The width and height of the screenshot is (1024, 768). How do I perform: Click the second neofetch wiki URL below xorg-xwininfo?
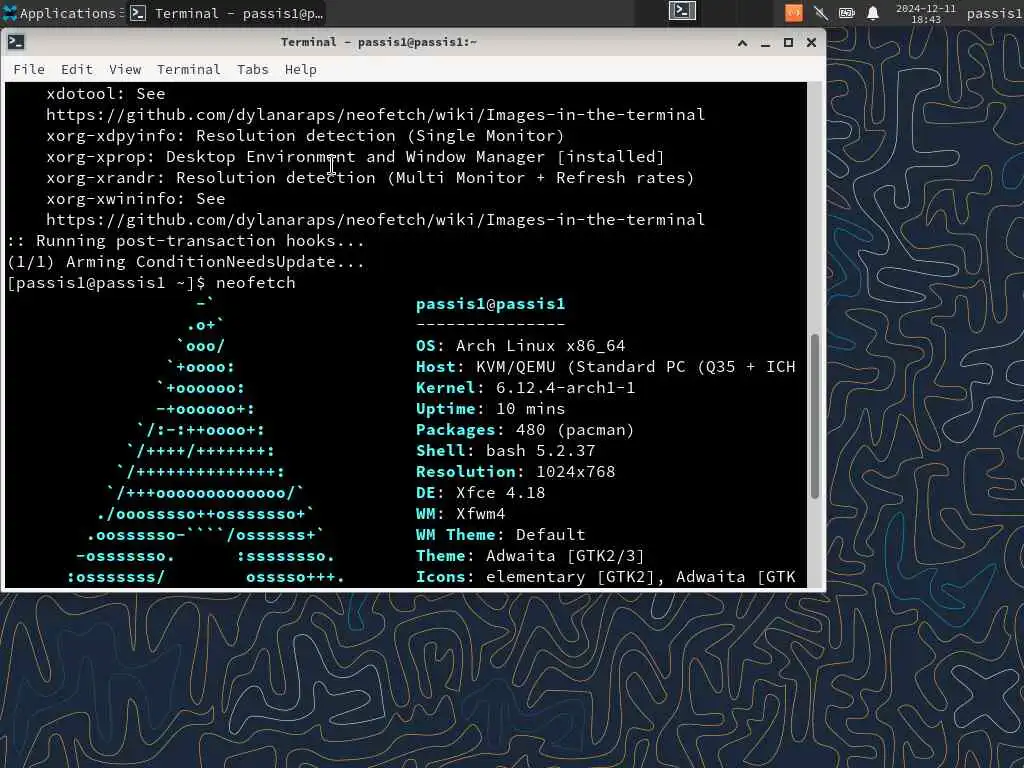[x=376, y=220]
